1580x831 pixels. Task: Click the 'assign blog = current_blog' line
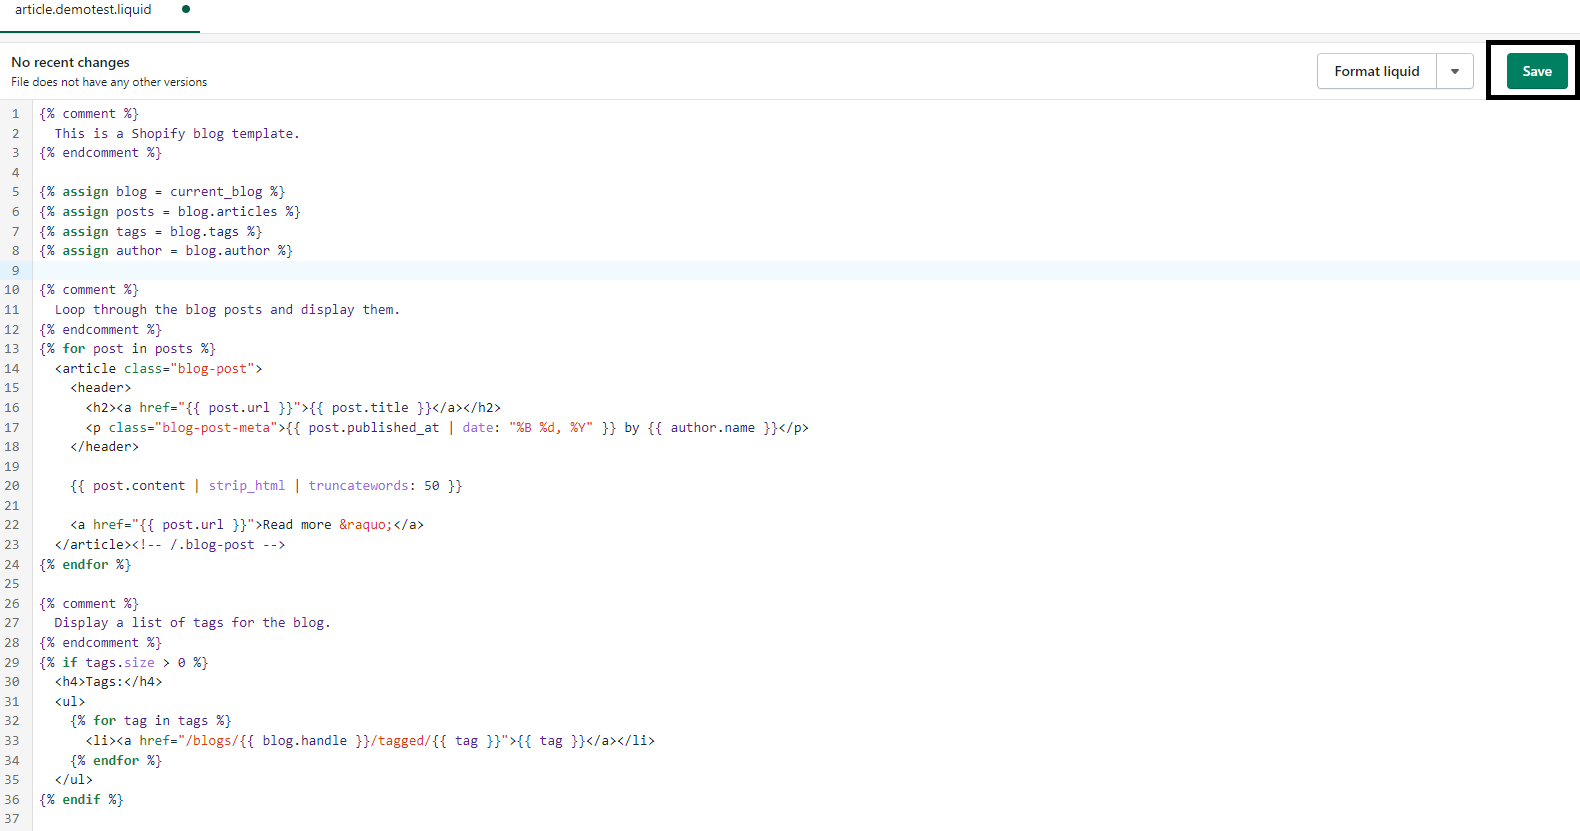[162, 192]
